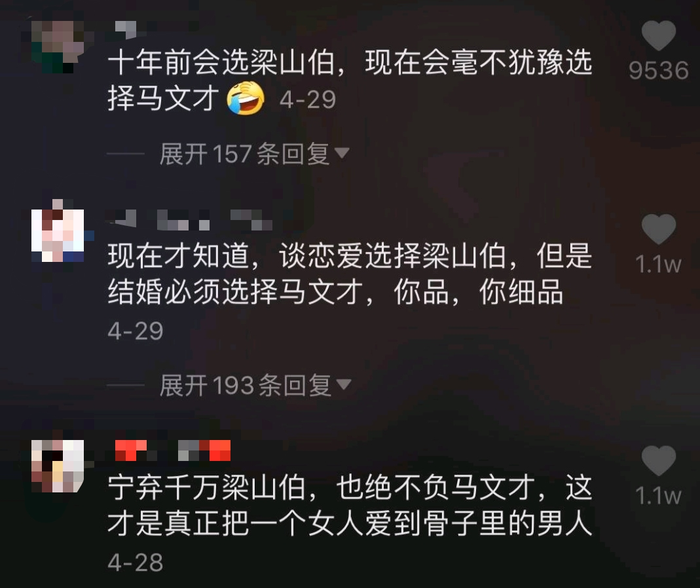This screenshot has width=700, height=588.
Task: Click the triangle arrow after 展开157条回复
Action: click(x=342, y=153)
